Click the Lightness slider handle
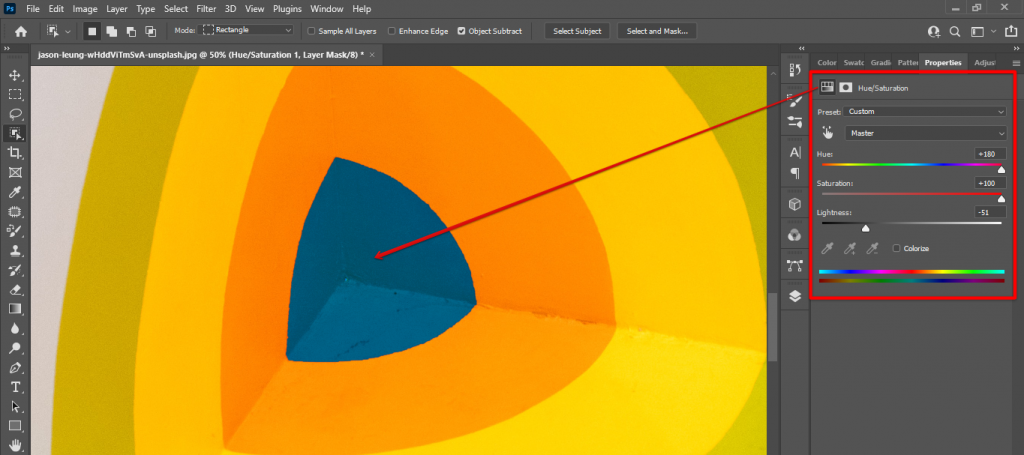 tap(865, 228)
